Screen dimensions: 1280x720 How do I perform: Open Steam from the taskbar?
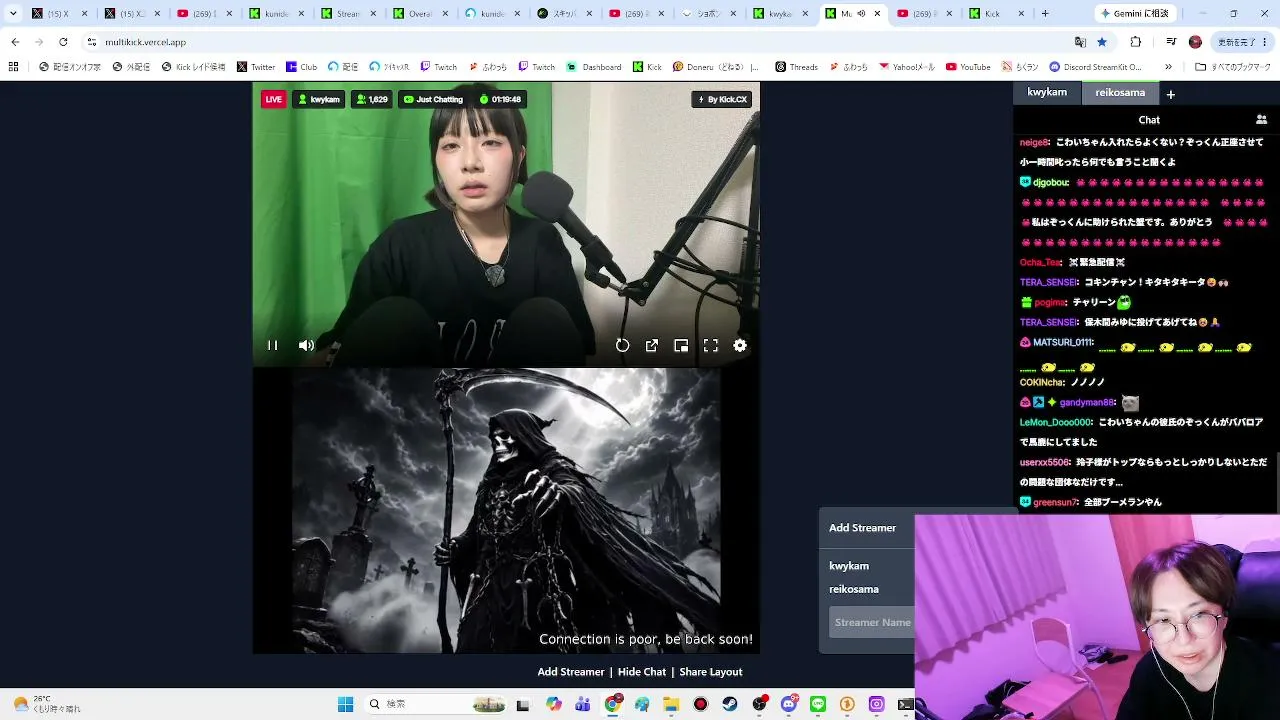pos(730,704)
